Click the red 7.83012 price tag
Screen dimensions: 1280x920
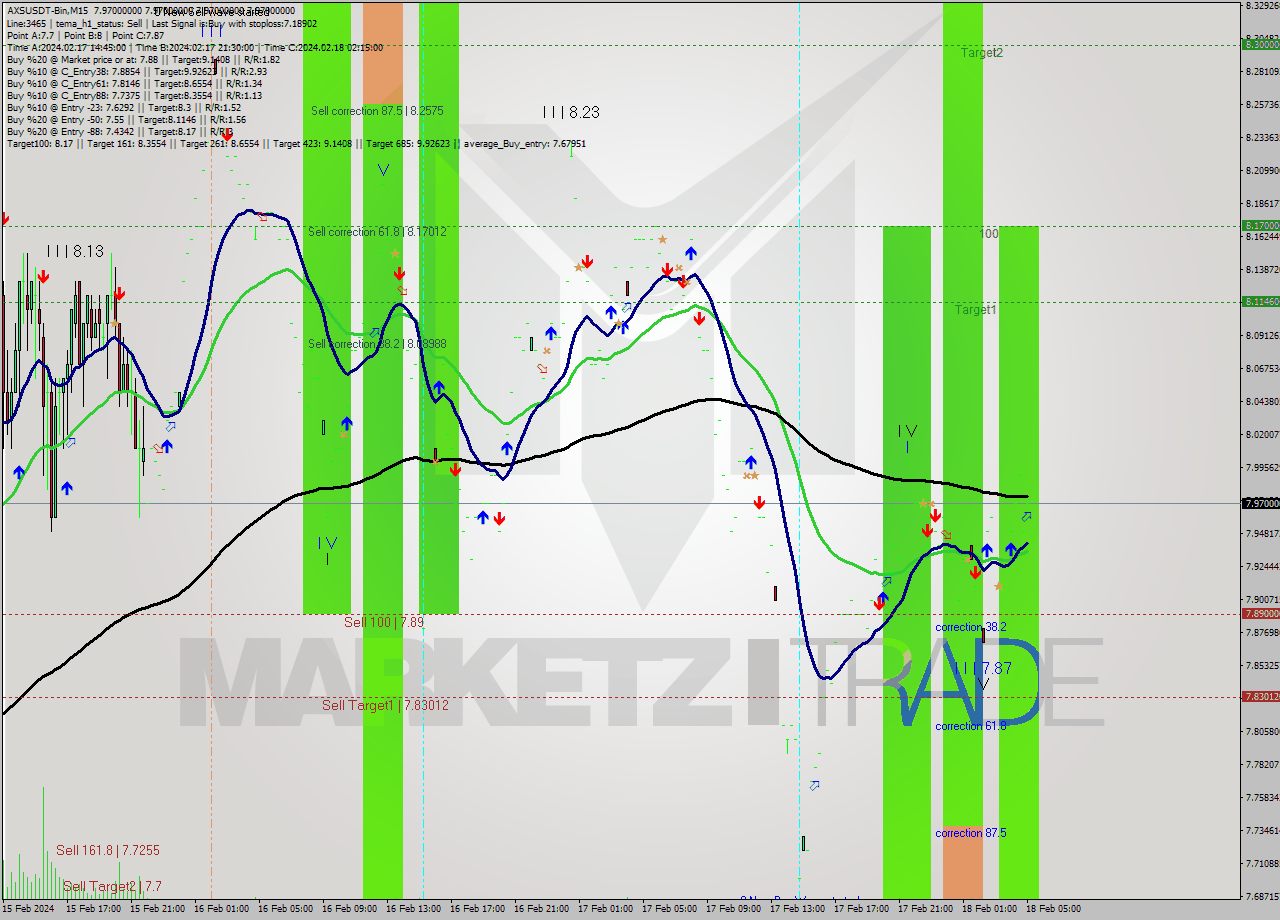(x=1260, y=697)
